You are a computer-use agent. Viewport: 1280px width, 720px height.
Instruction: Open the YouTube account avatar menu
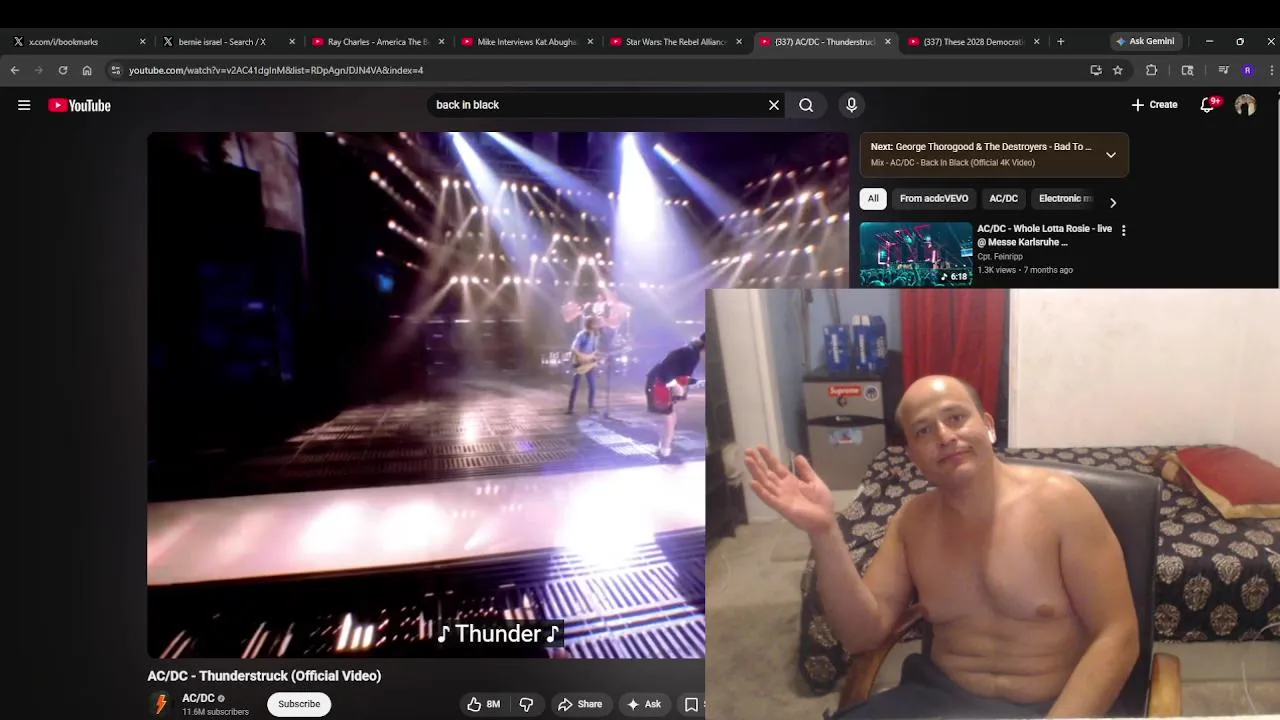click(1245, 105)
